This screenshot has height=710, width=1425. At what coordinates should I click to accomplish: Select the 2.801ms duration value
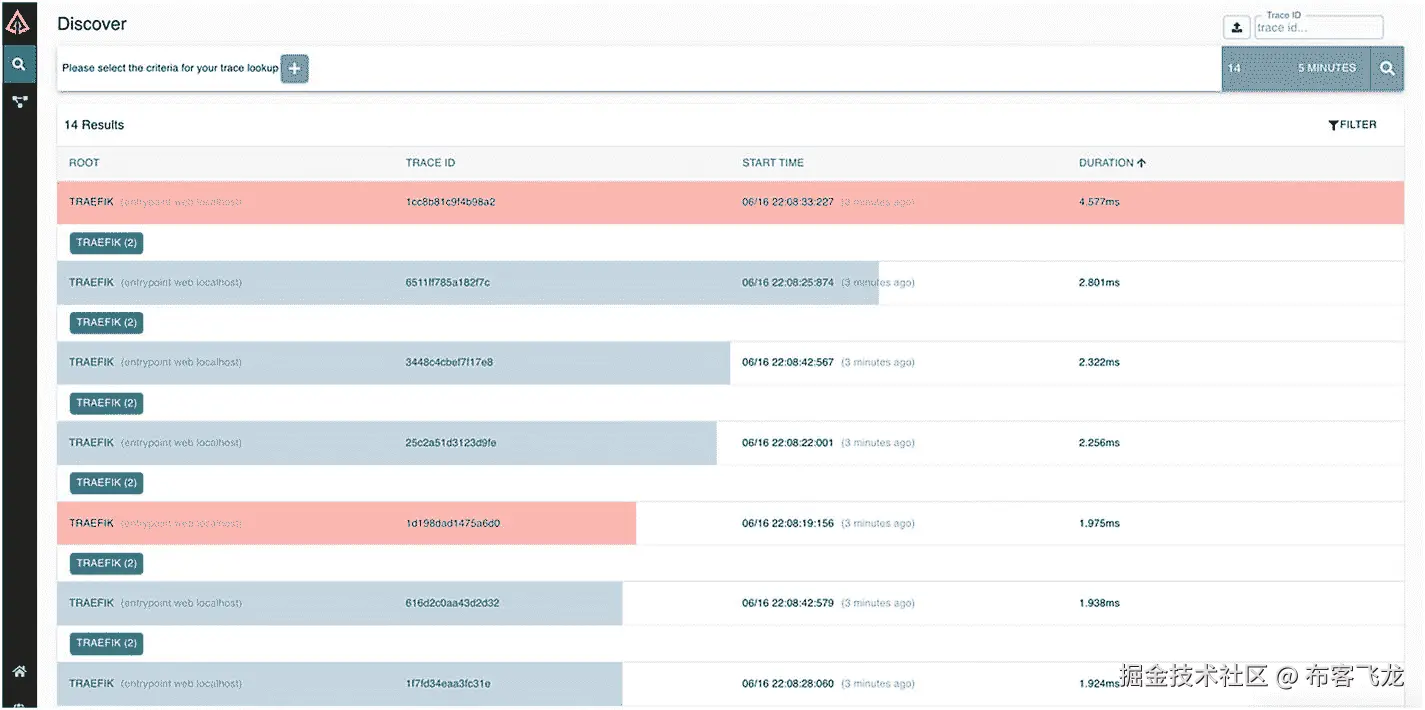point(1099,283)
